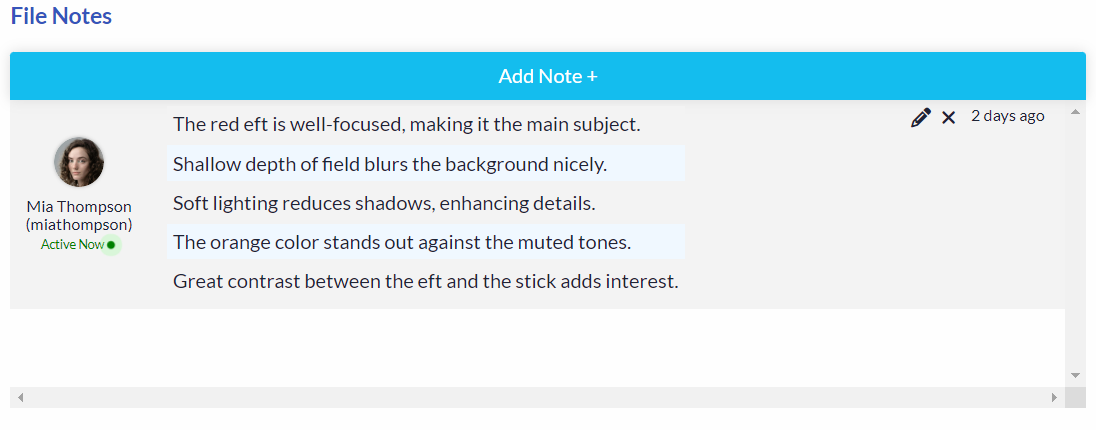Click the horizontal scrollbar track
Image resolution: width=1096 pixels, height=430 pixels.
coord(537,397)
